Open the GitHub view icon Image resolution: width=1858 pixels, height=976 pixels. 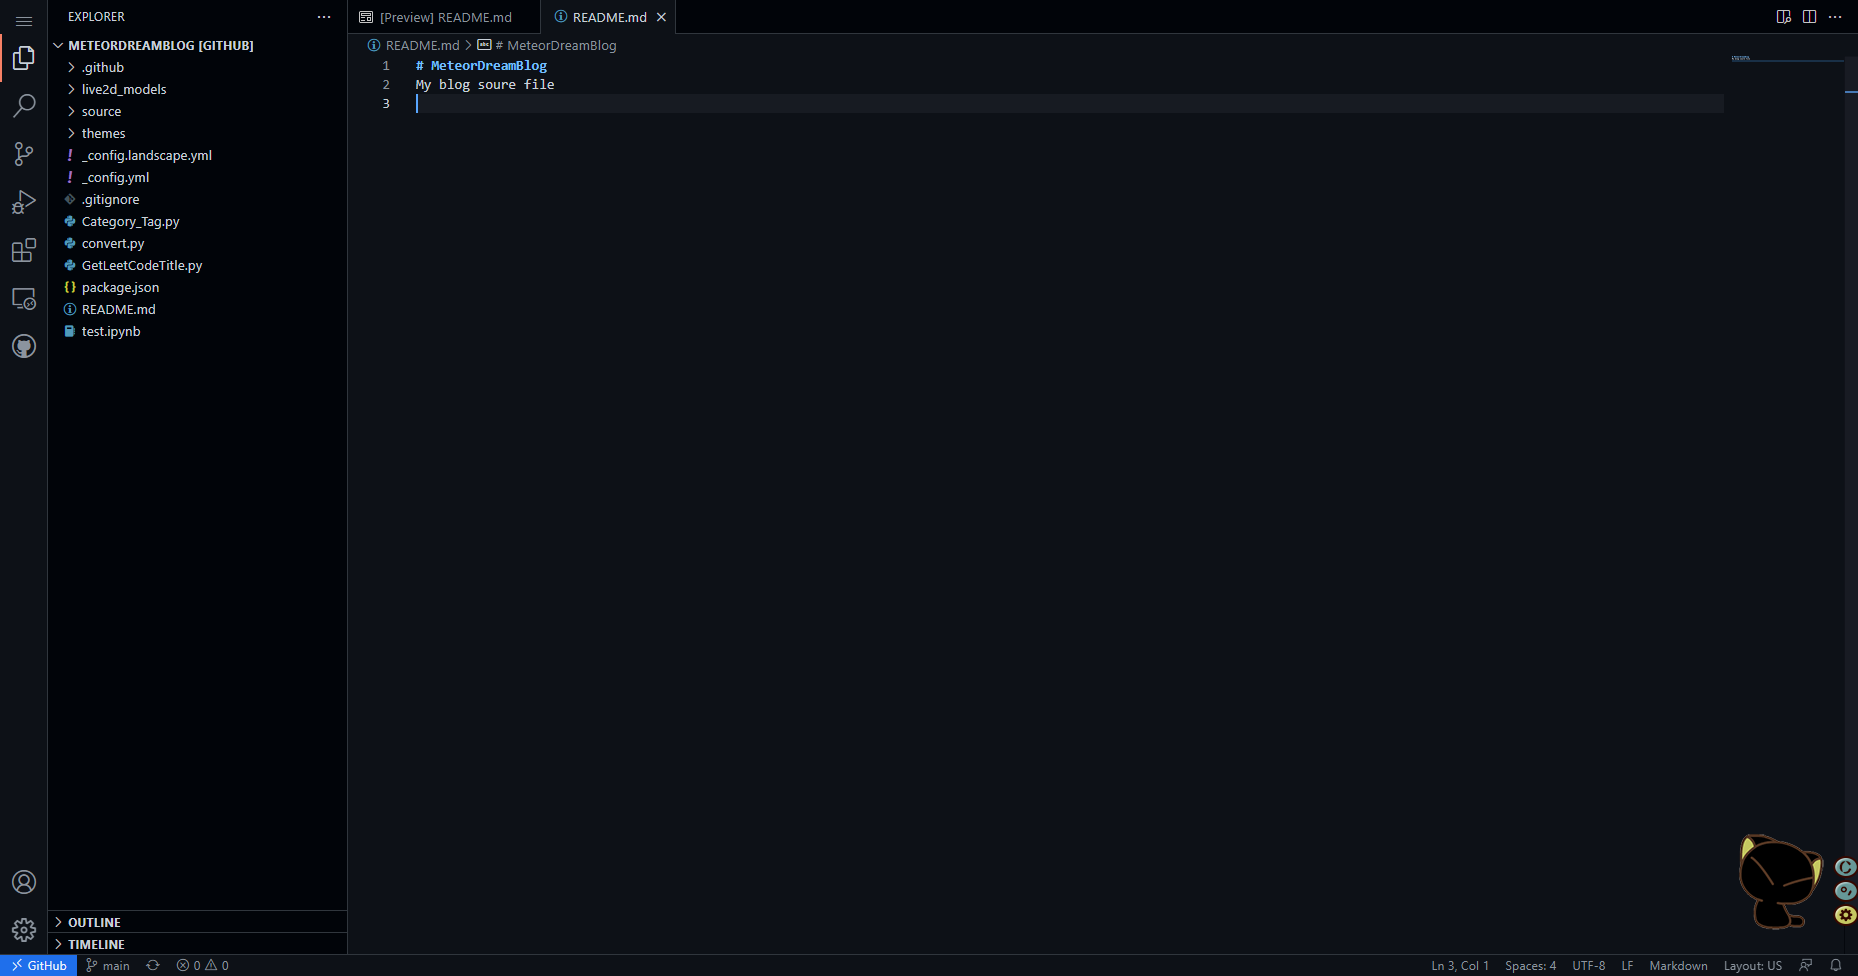pyautogui.click(x=24, y=346)
